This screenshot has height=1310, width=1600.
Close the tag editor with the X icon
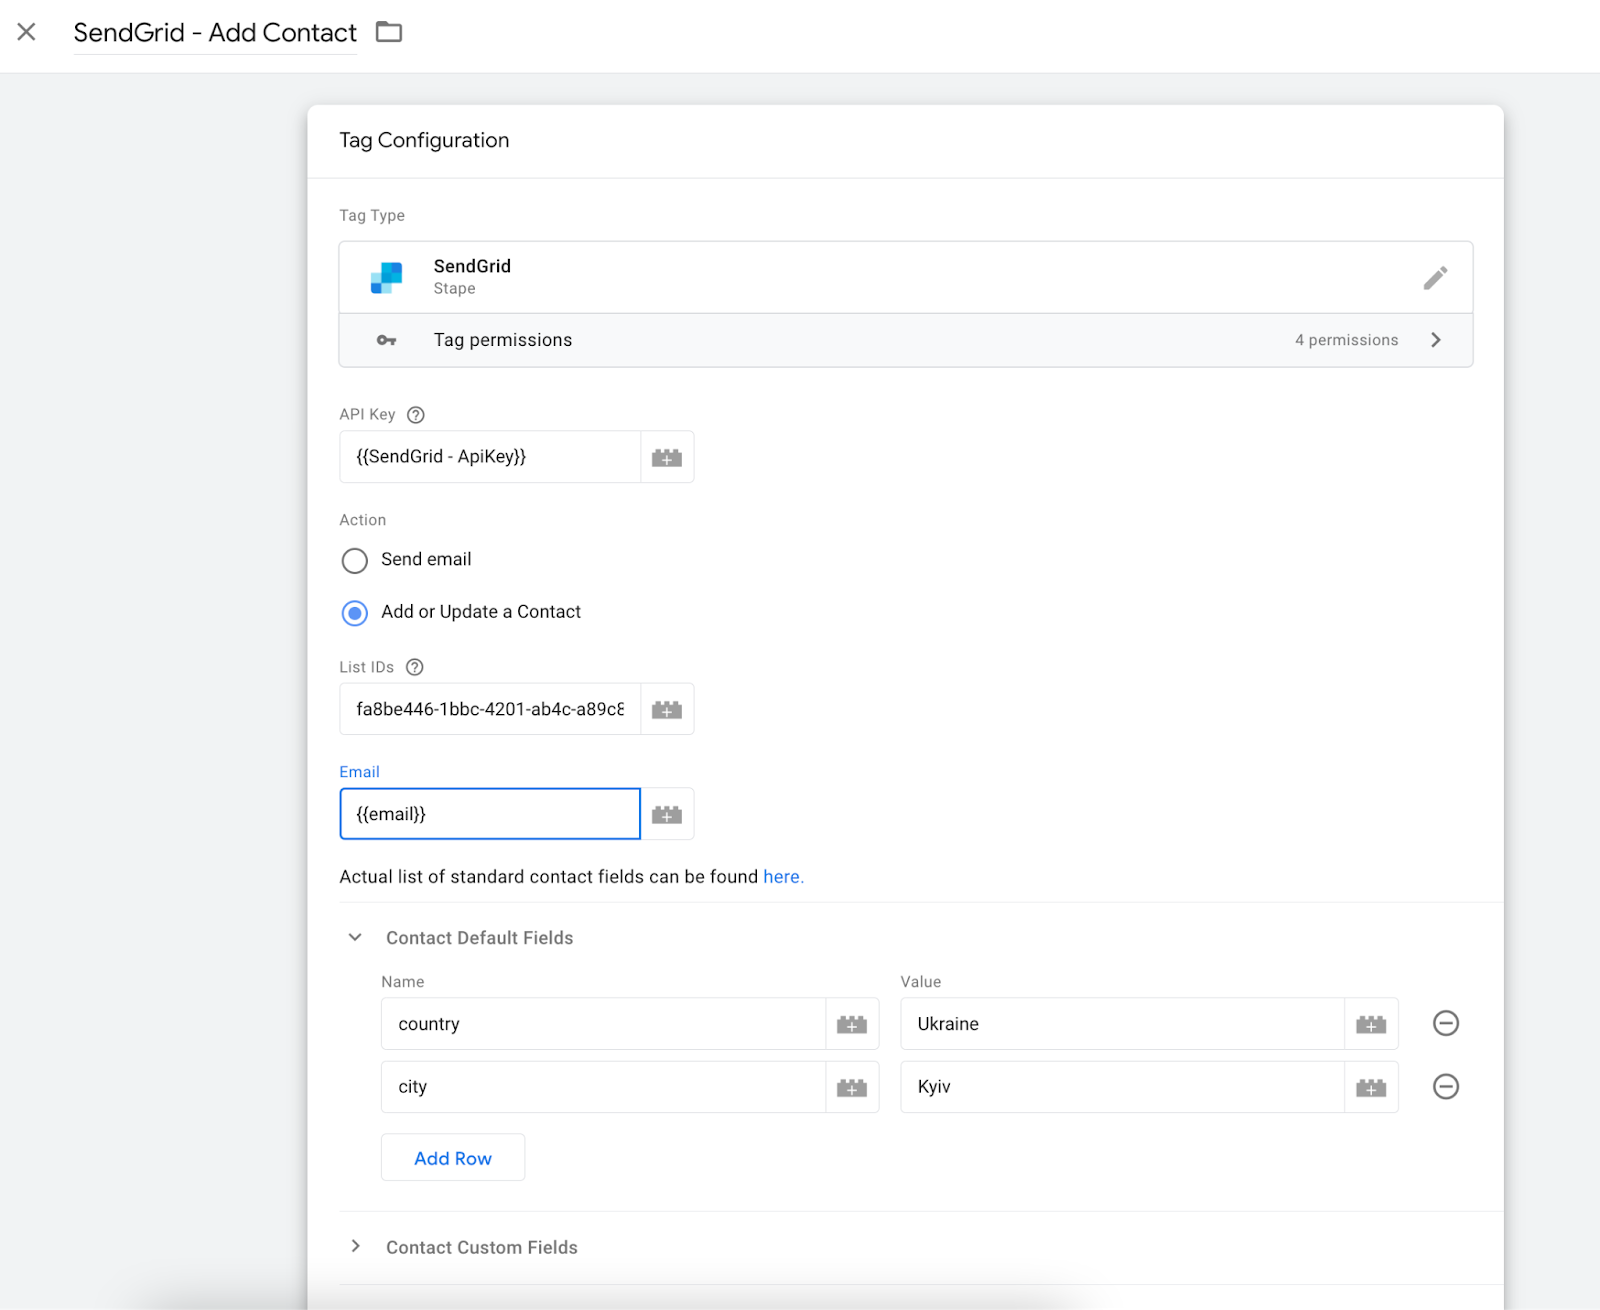pyautogui.click(x=27, y=32)
